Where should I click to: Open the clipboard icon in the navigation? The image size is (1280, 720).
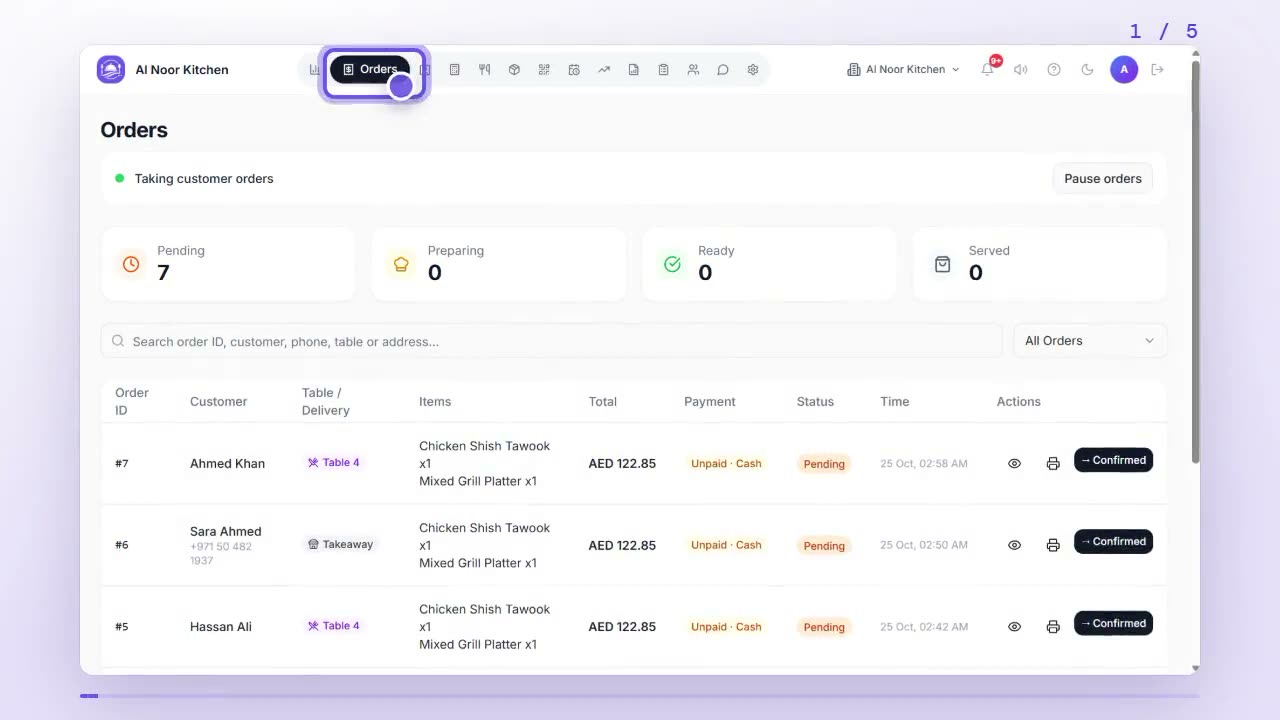pos(663,70)
